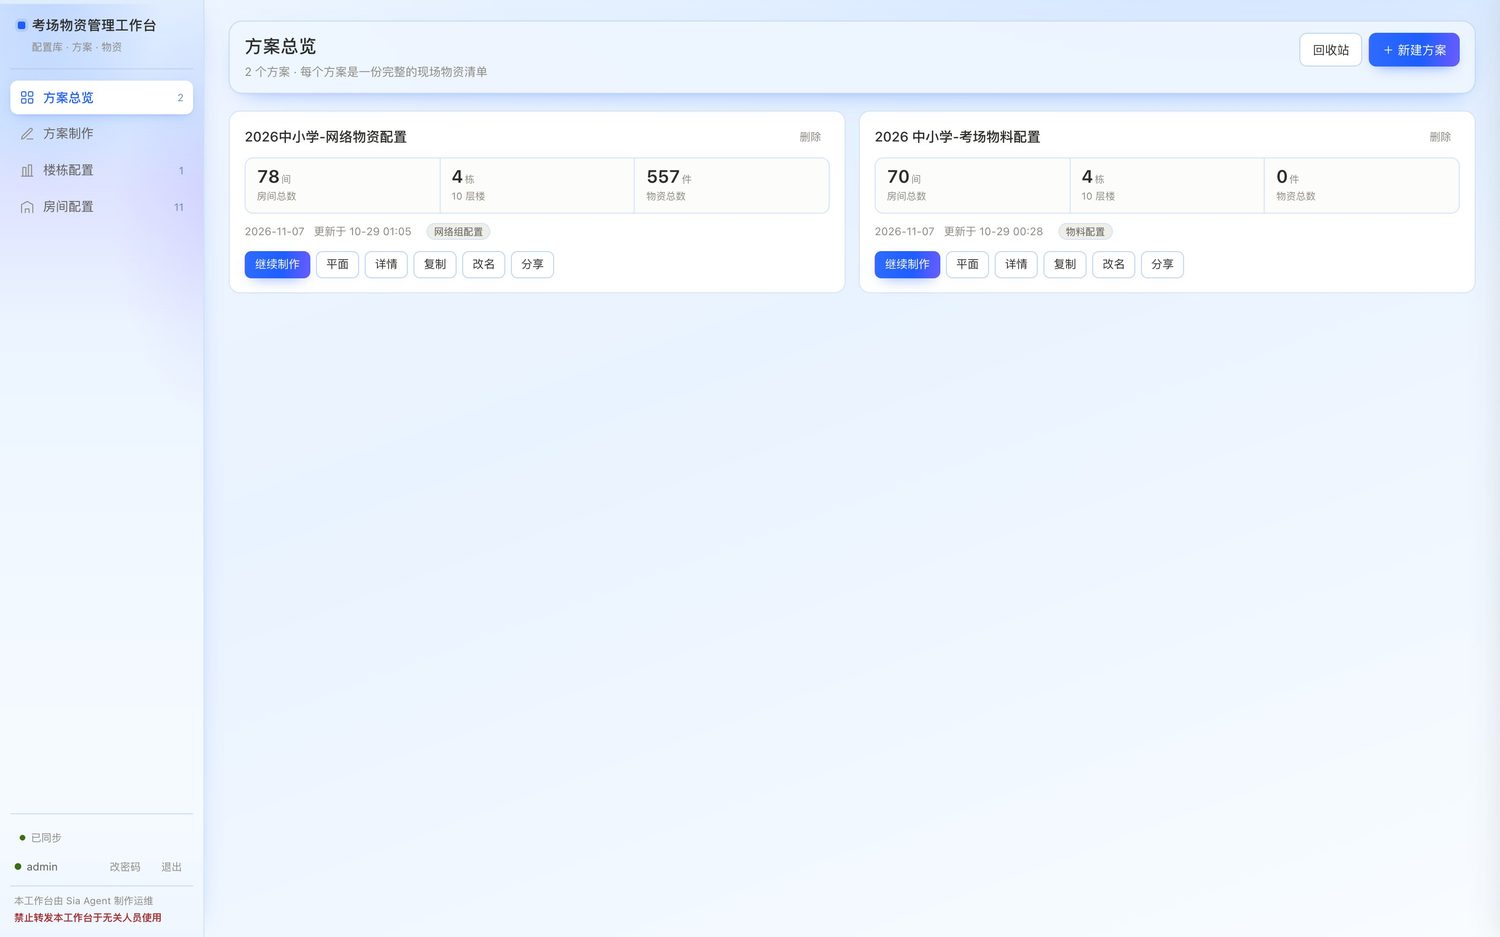This screenshot has width=1500, height=937.
Task: Click the 方案总览 page heading
Action: [280, 46]
